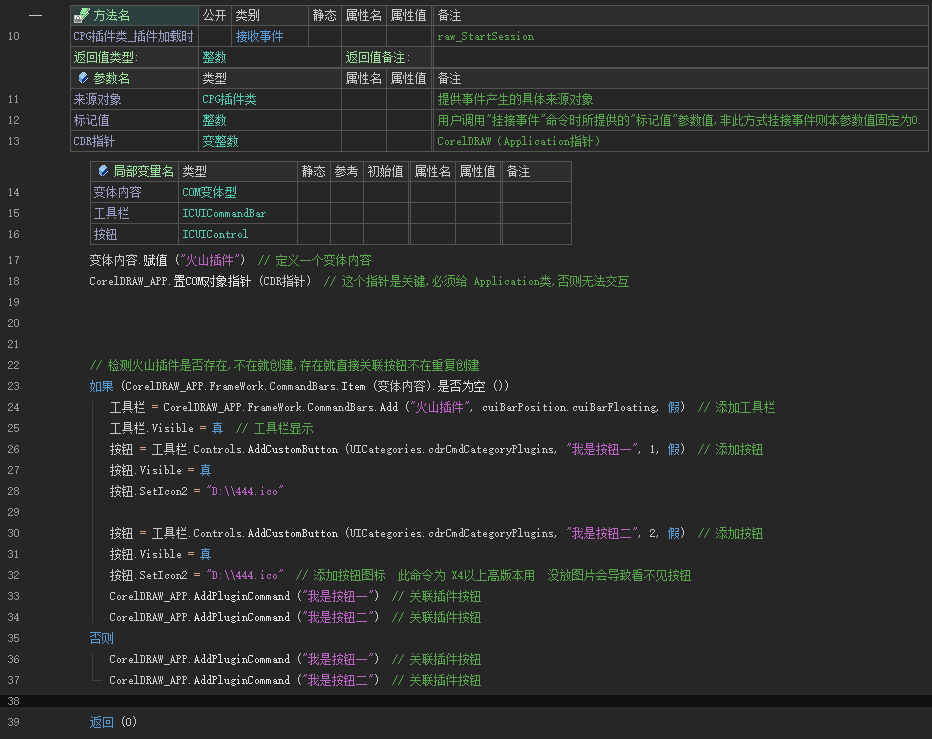
Task: Click the CDR指针 parameter name cell
Action: point(94,141)
